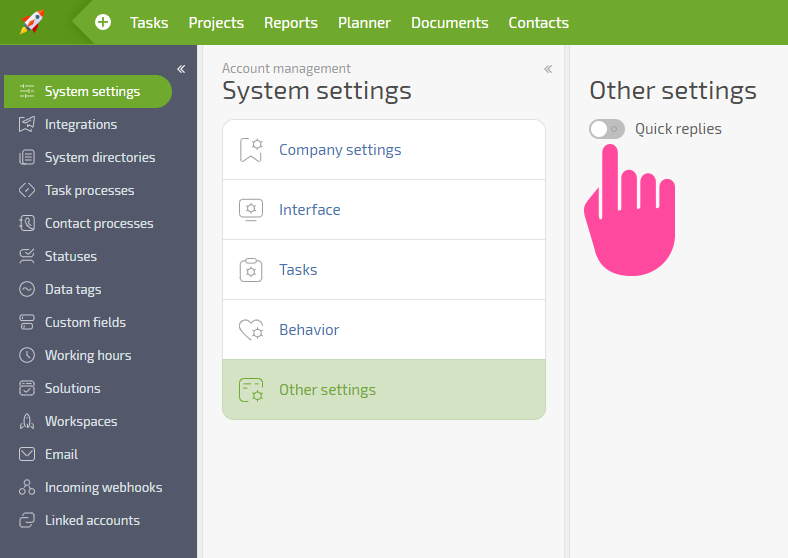
Task: Click the Solutions sidebar icon
Action: (x=27, y=388)
